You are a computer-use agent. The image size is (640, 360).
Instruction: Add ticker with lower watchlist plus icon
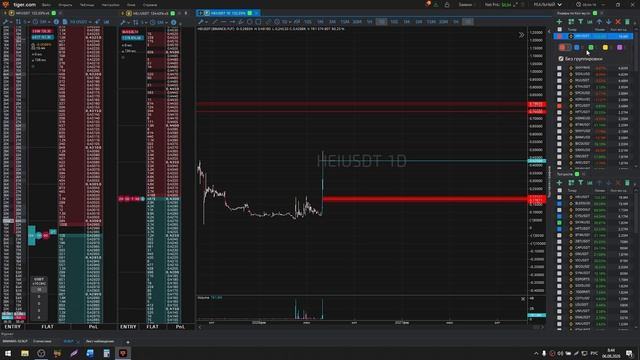559,182
